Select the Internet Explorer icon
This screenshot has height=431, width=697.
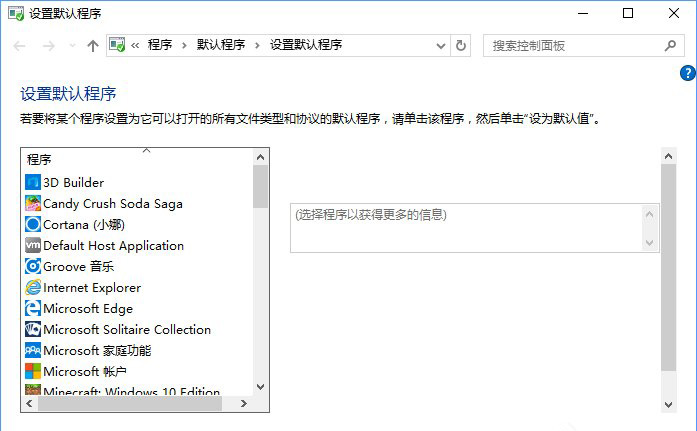point(33,287)
